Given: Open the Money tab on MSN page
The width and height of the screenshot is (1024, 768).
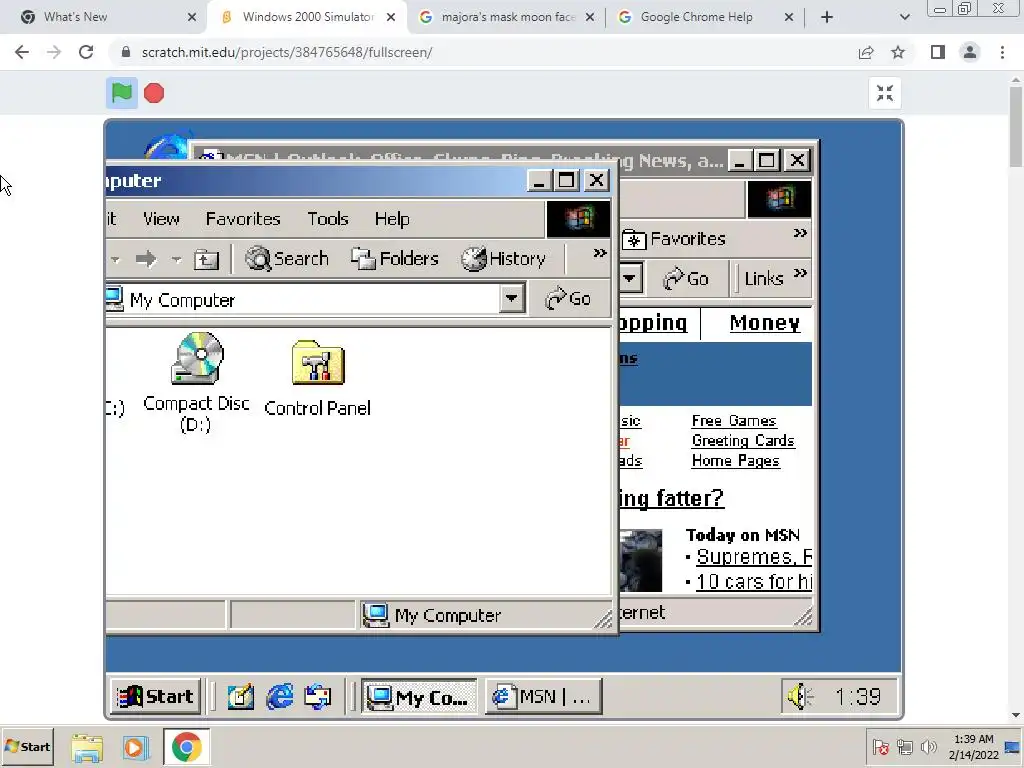Looking at the screenshot, I should pos(765,323).
